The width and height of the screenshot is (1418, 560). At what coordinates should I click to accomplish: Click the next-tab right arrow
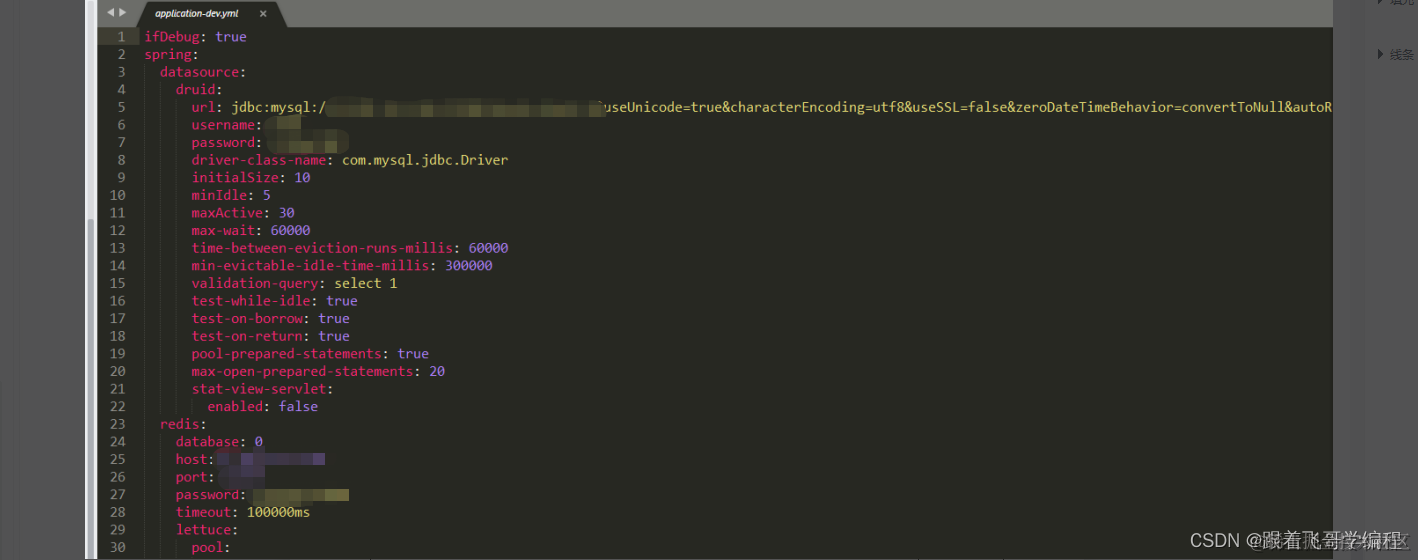point(123,13)
